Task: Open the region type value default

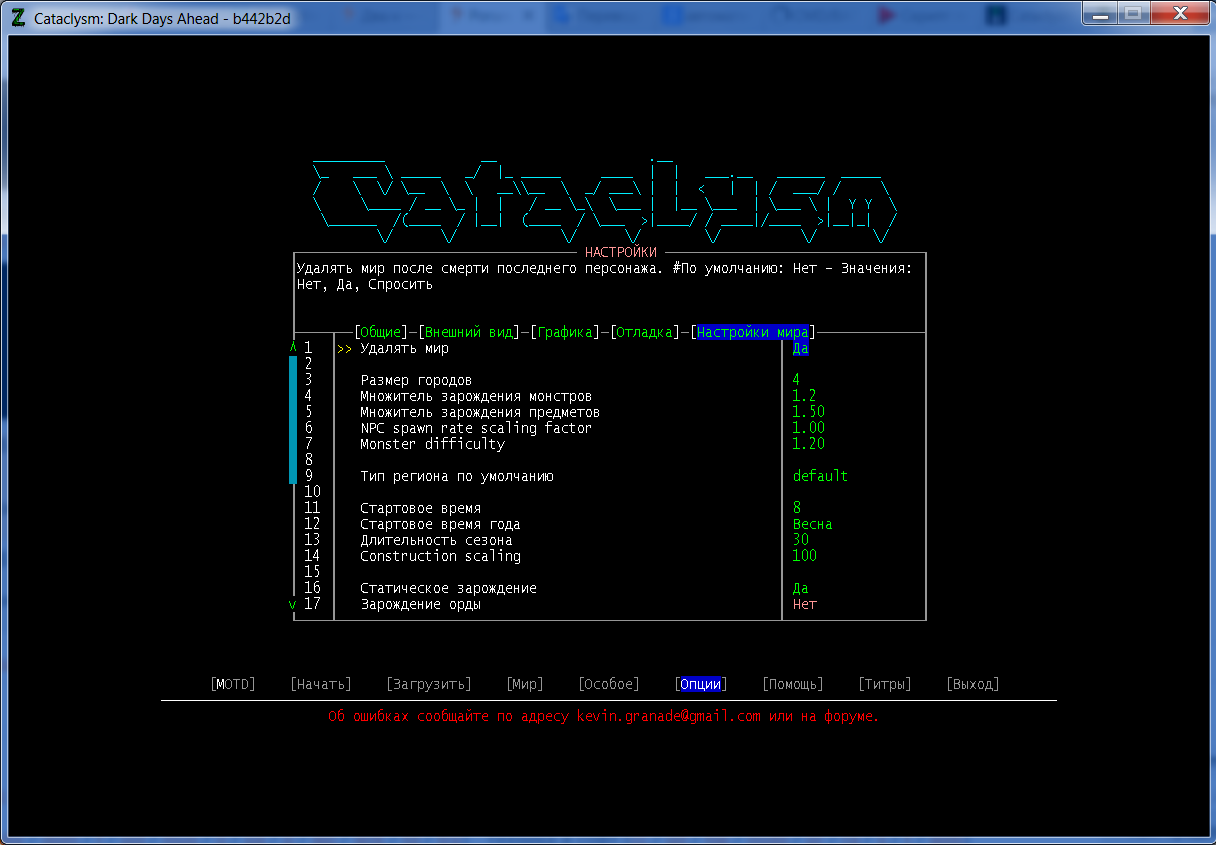Action: 820,476
